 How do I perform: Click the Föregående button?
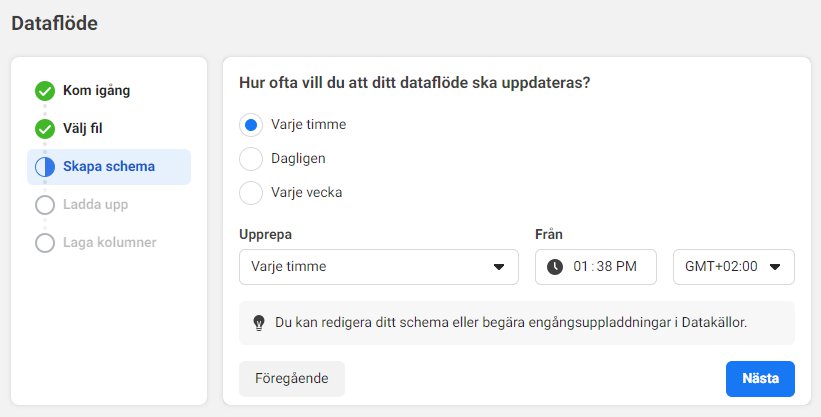click(x=292, y=378)
